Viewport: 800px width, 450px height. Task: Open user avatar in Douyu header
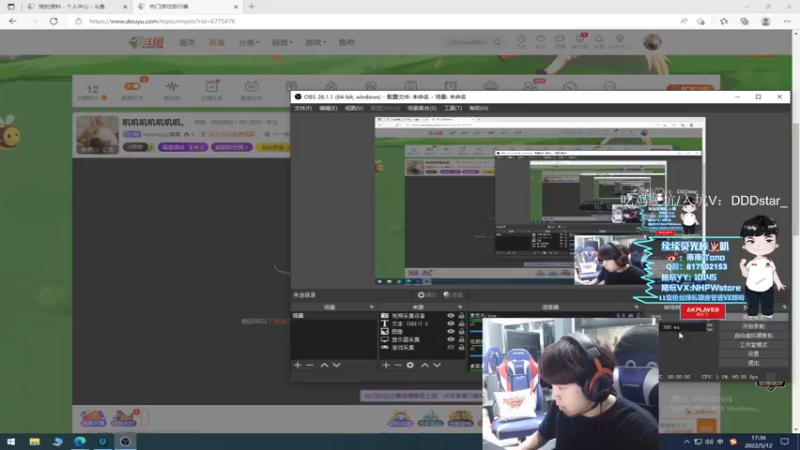tap(652, 42)
